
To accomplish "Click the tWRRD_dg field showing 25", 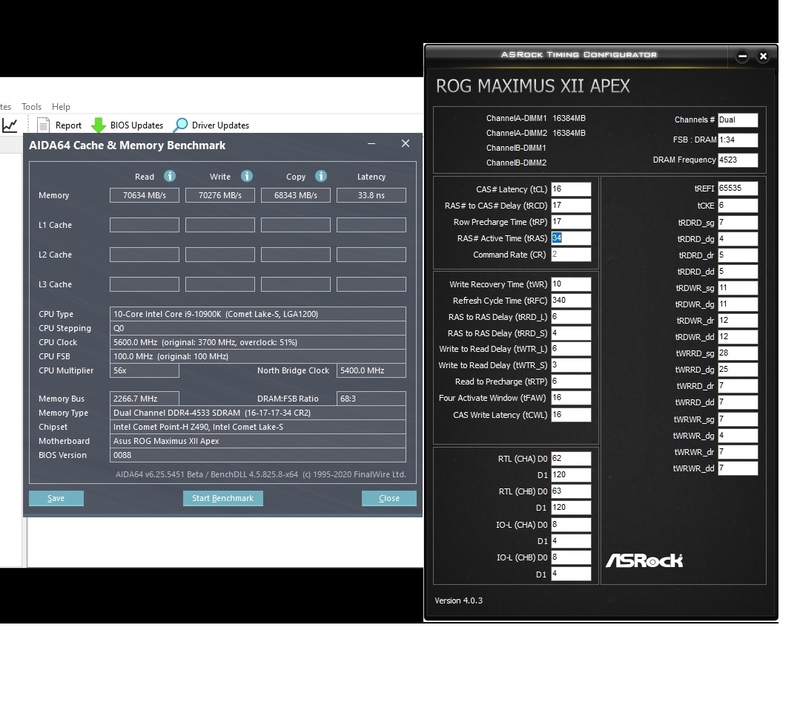I will point(738,369).
